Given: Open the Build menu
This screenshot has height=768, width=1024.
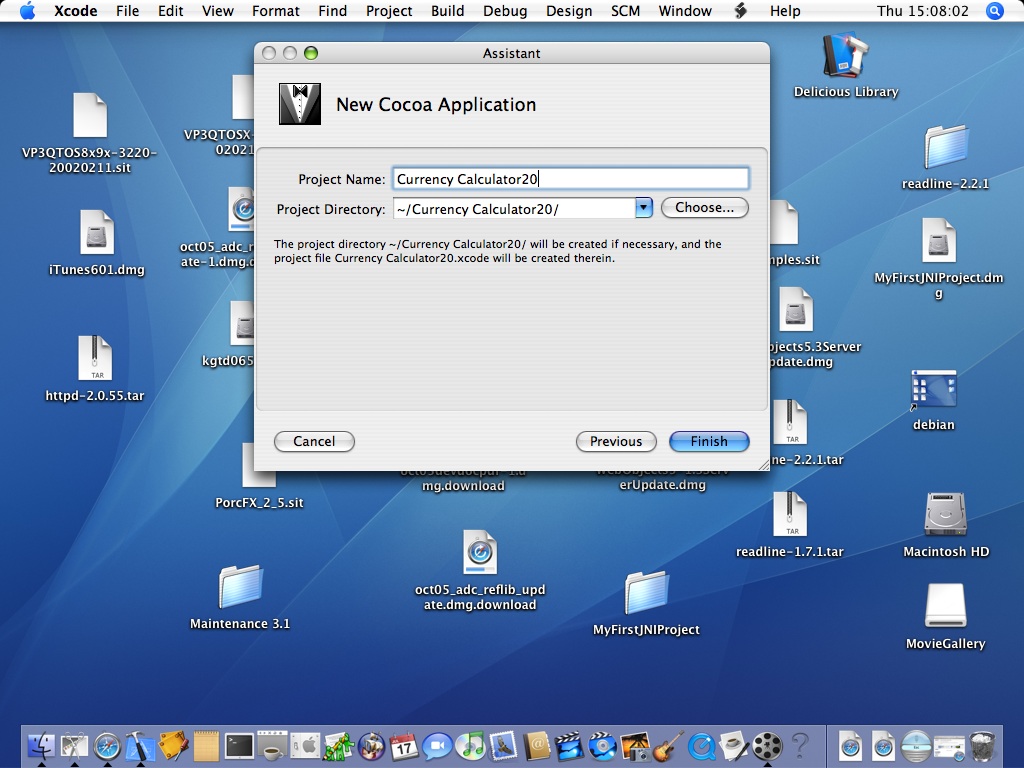Looking at the screenshot, I should click(447, 11).
